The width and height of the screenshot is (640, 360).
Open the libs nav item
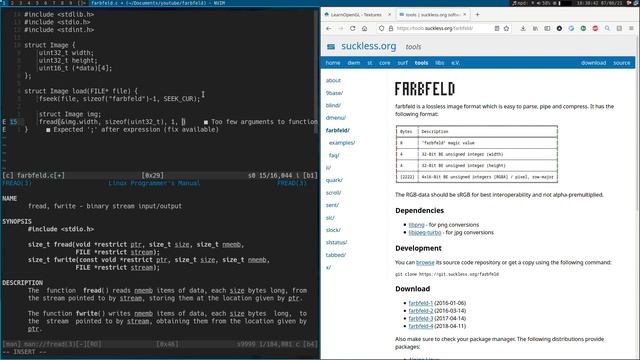click(x=440, y=63)
